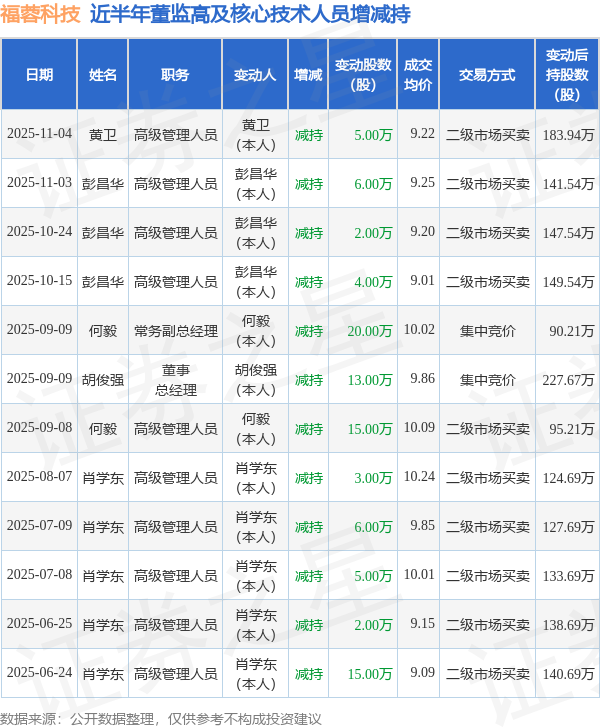Click the 变动股数(股) column header

[363, 74]
